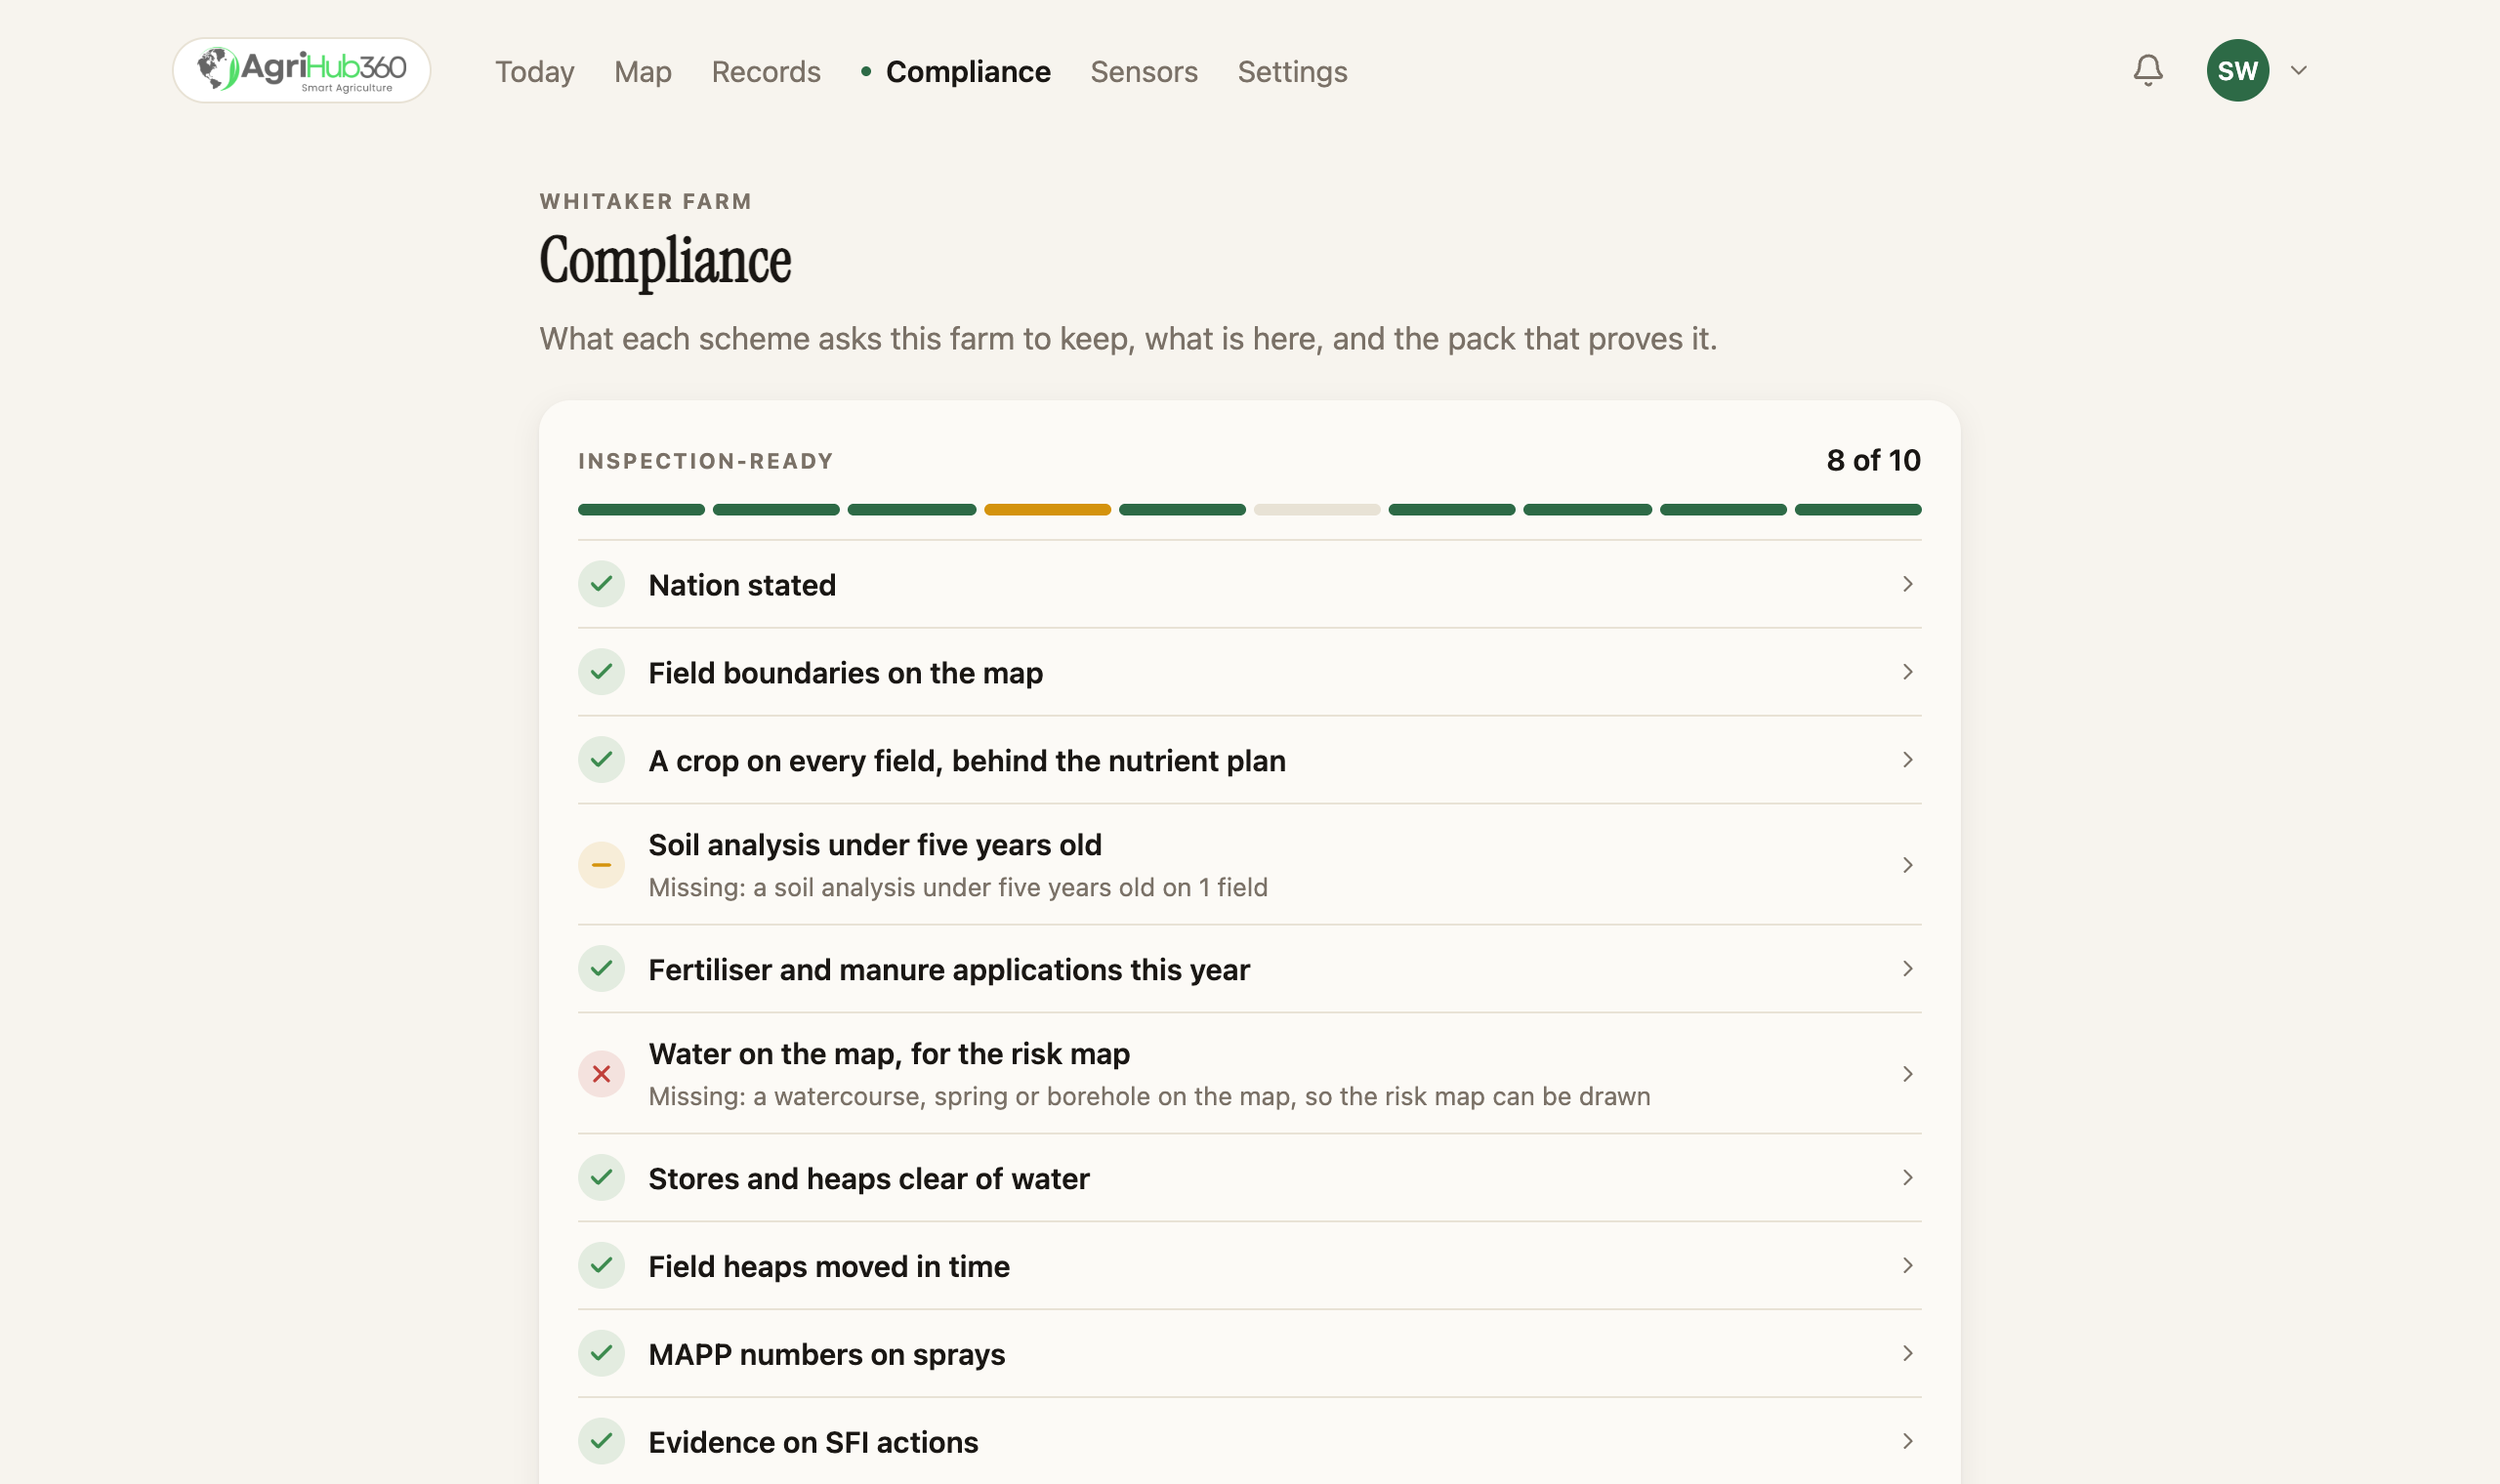Open 'MAPP numbers on sprays' item

point(1249,1354)
